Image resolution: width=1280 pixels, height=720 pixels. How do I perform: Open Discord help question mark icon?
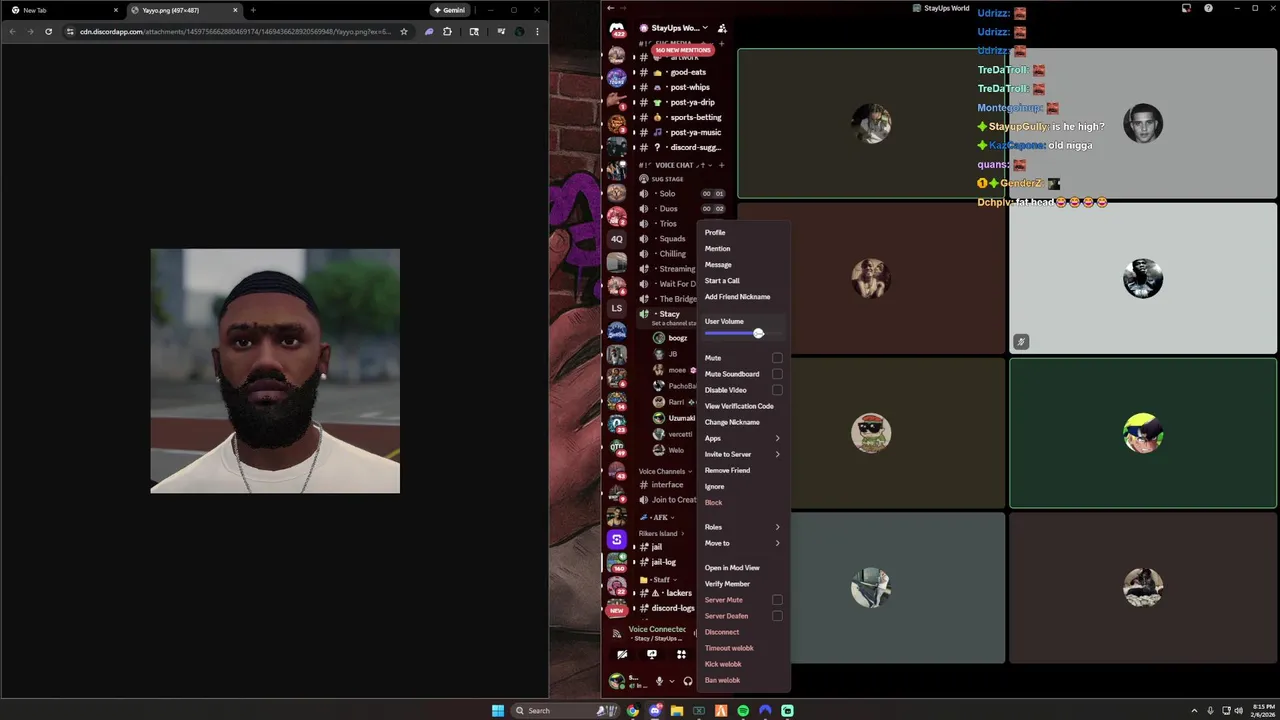1208,8
